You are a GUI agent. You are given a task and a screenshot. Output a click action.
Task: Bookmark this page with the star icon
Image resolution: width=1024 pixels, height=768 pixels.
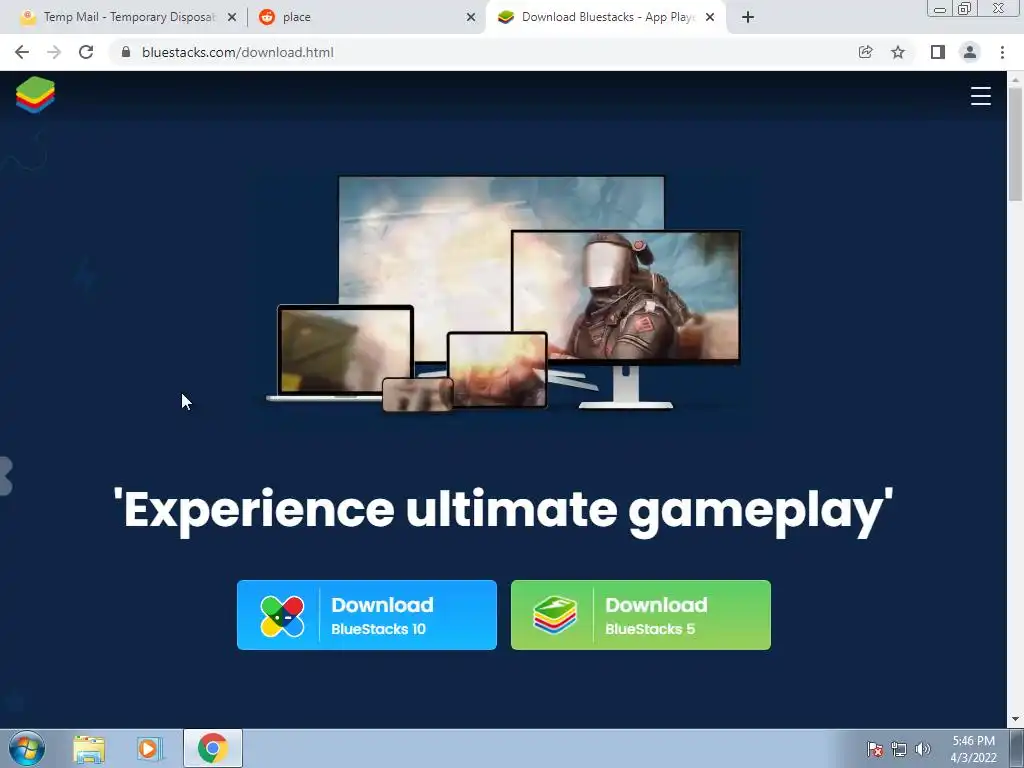tap(898, 52)
